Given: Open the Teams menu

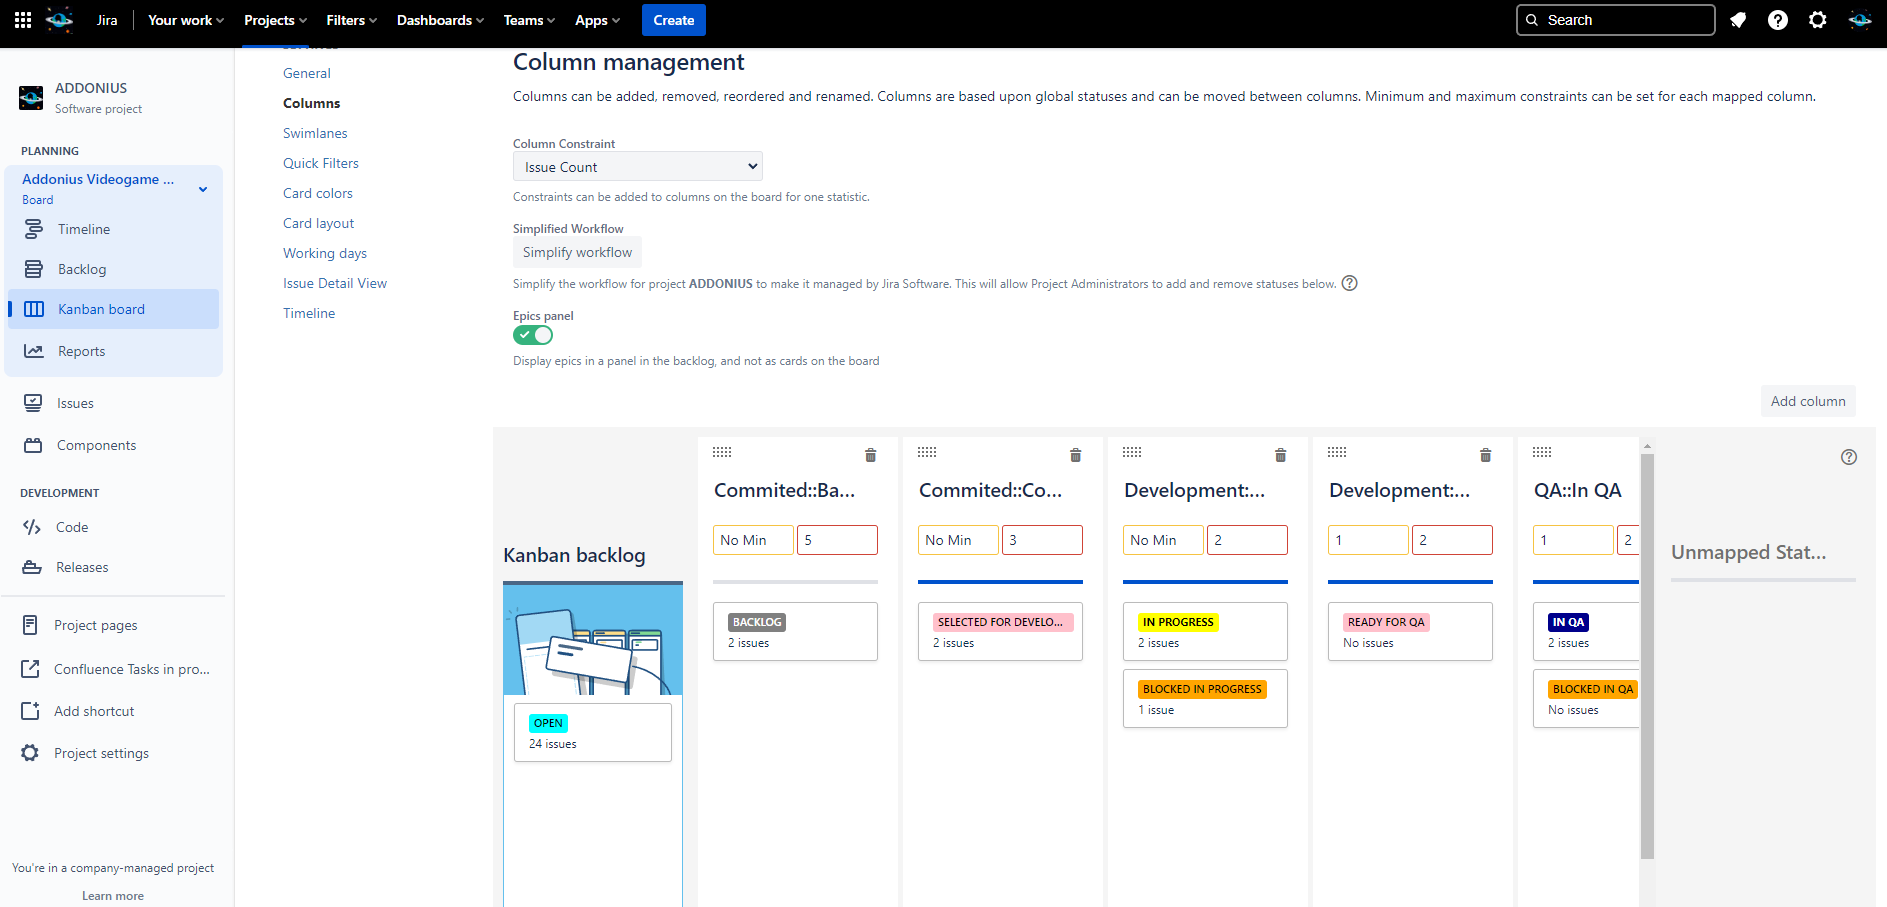Looking at the screenshot, I should (528, 19).
